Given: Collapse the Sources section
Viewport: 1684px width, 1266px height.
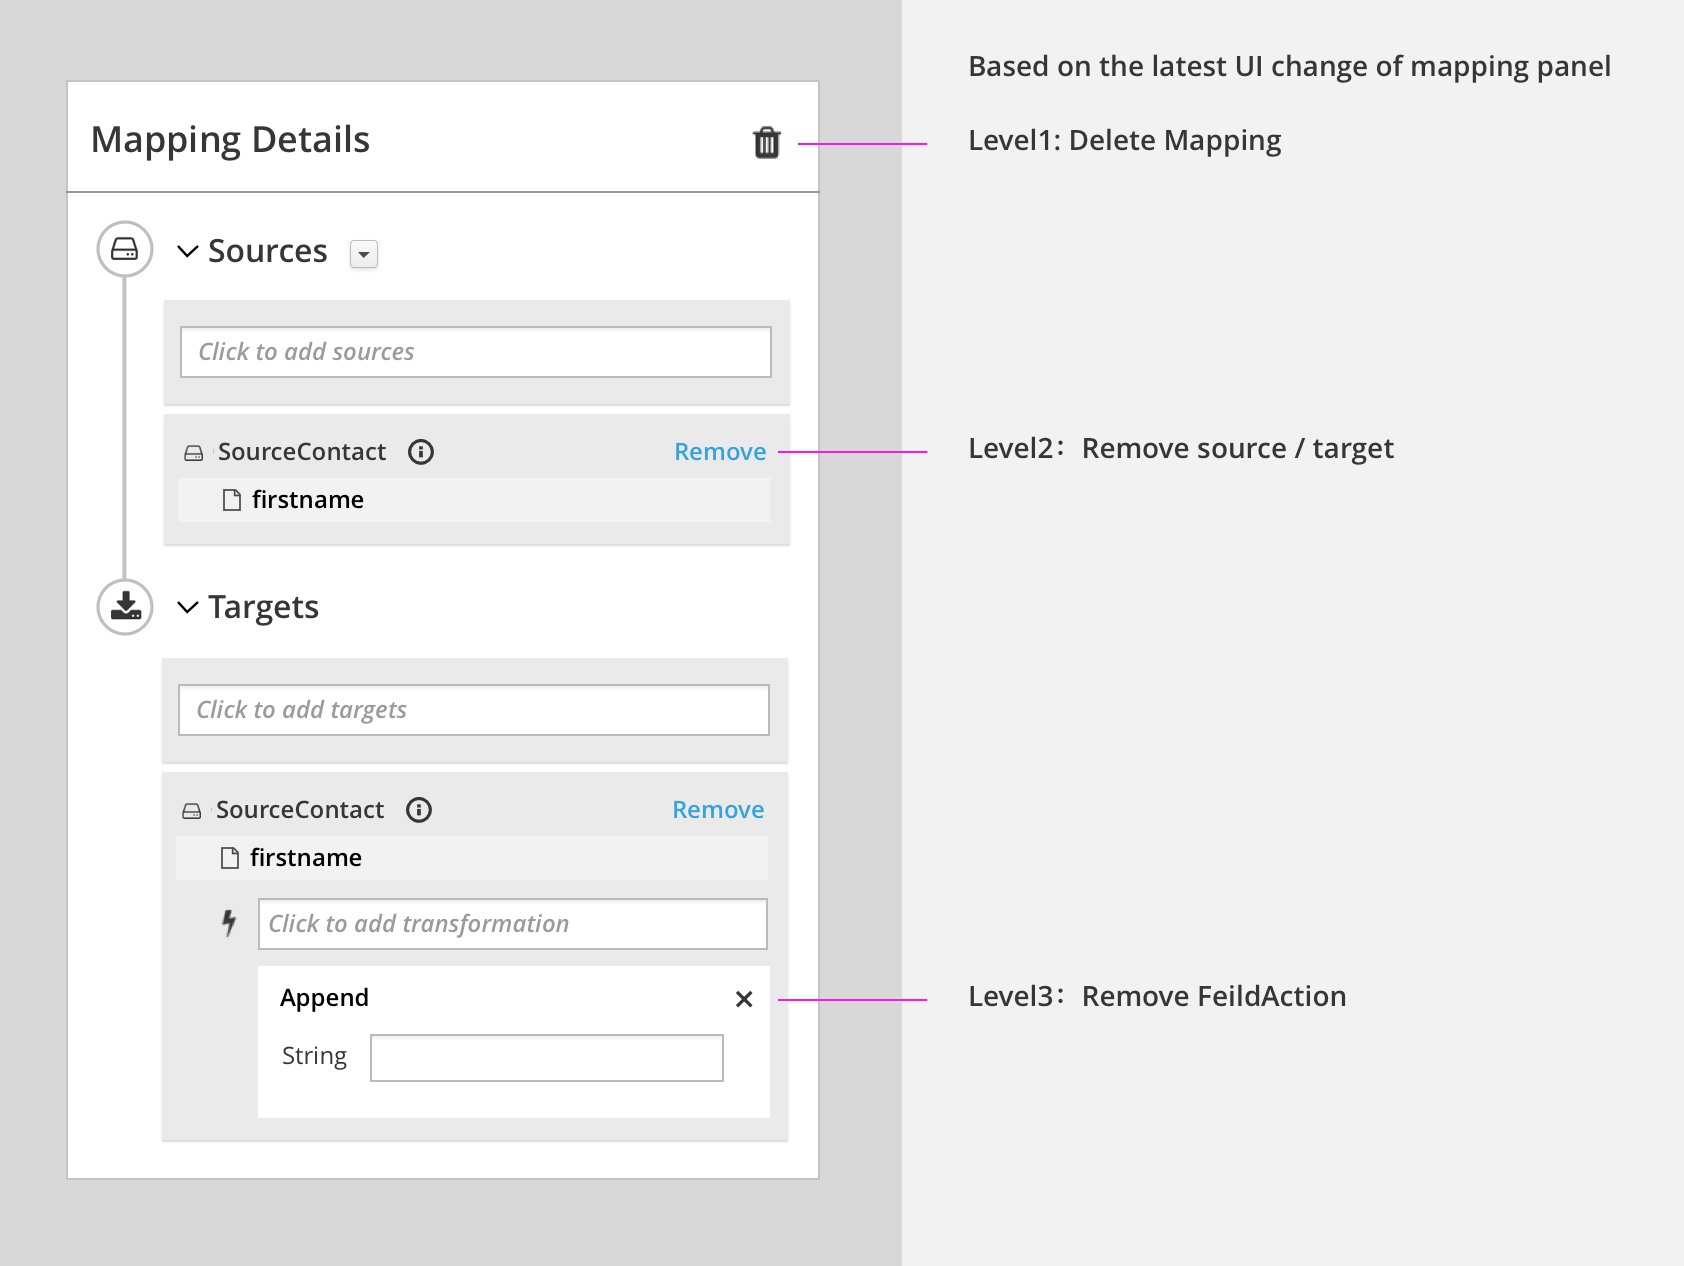Looking at the screenshot, I should click(x=187, y=251).
